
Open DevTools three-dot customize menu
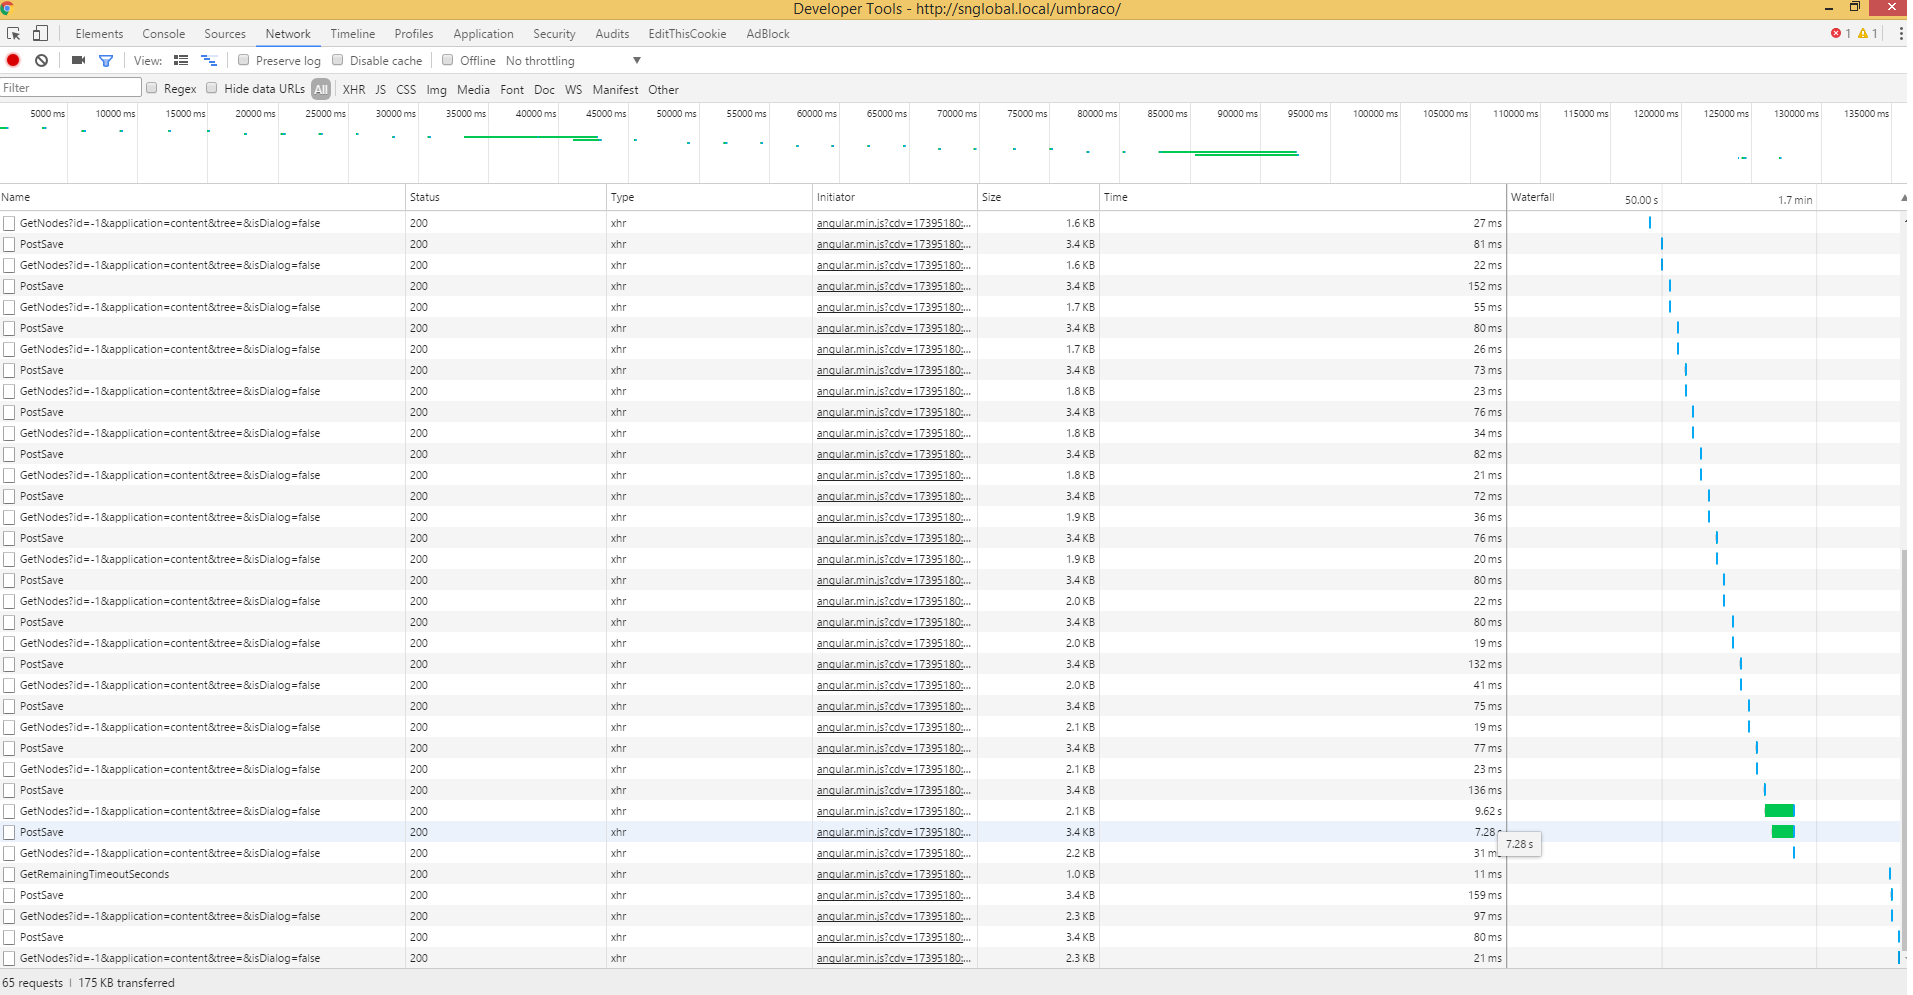pos(1900,34)
